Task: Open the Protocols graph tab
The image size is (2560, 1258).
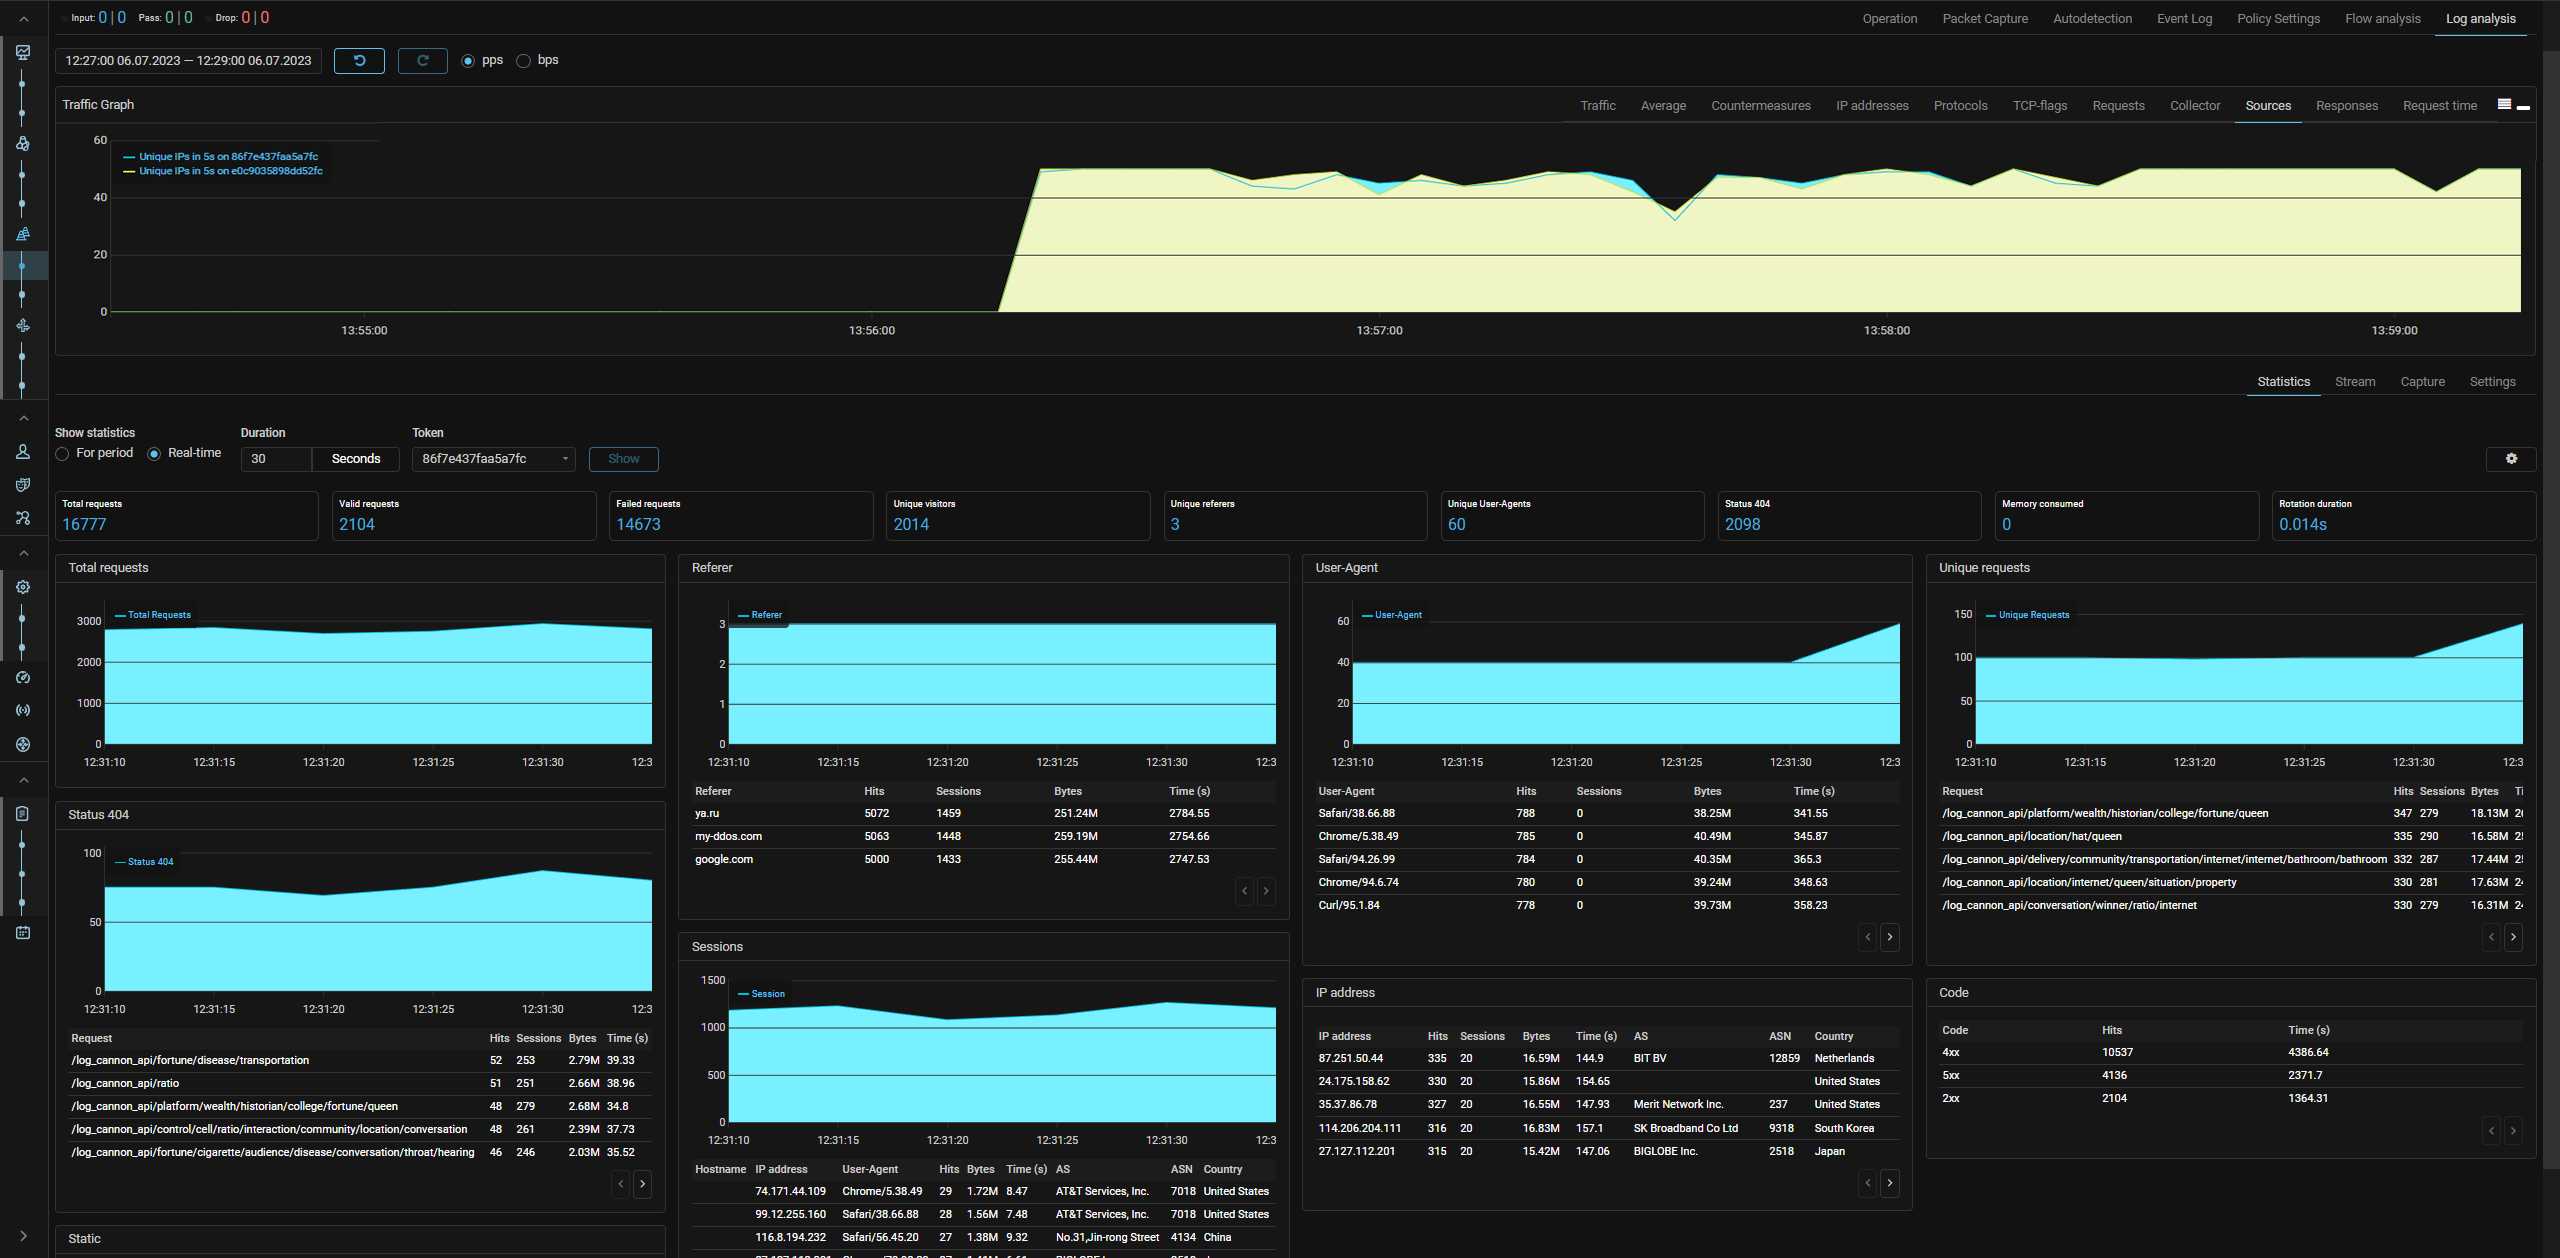Action: point(1959,106)
